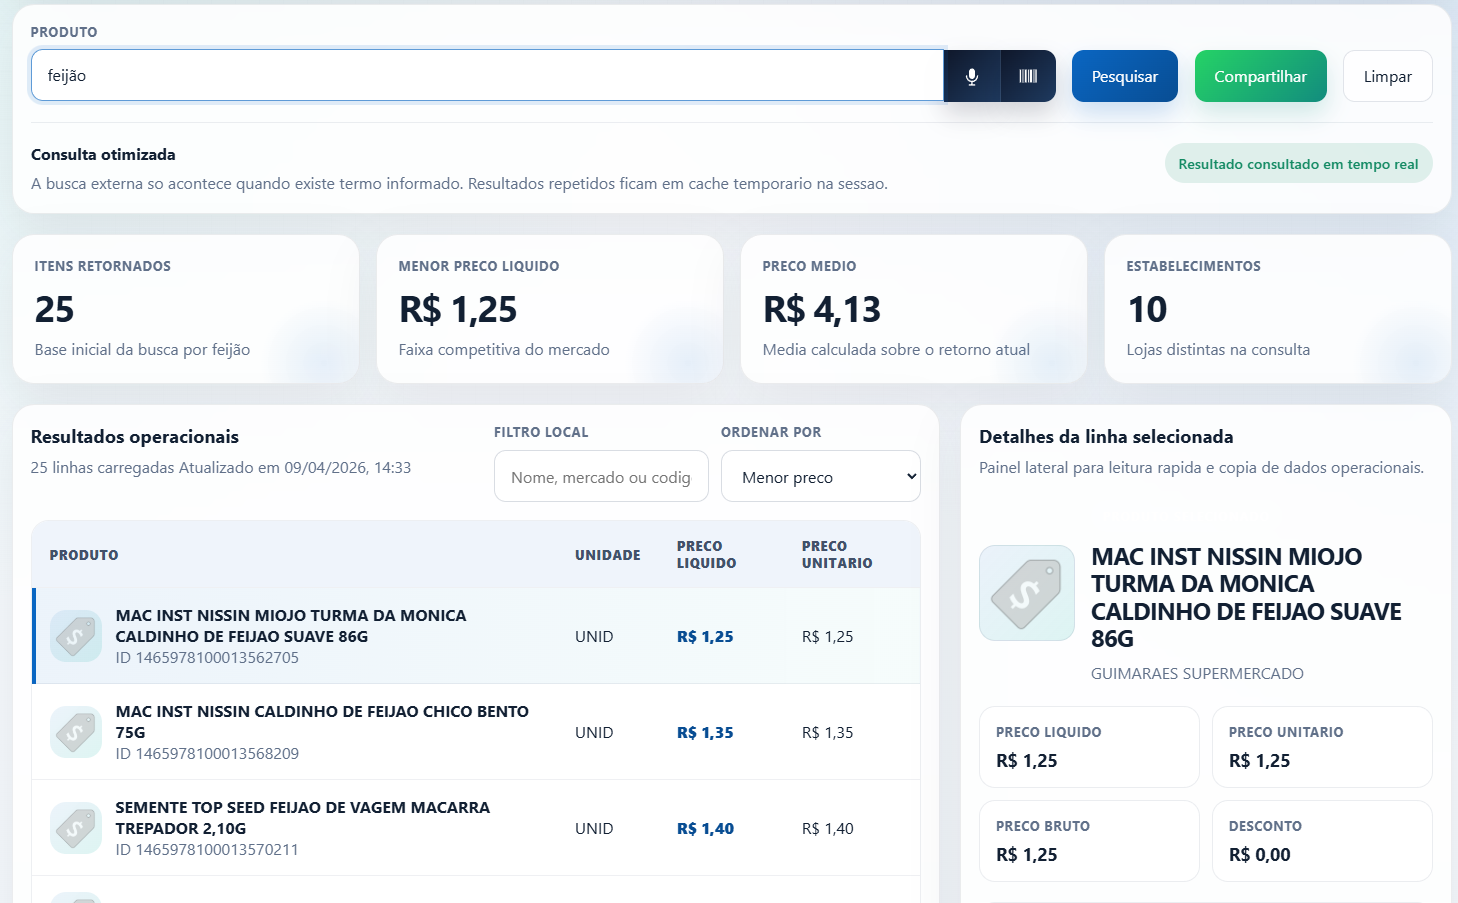Screen dimensions: 1458x903
Task: Click the 25 linhas carregadas update timestamp
Action: tap(221, 468)
